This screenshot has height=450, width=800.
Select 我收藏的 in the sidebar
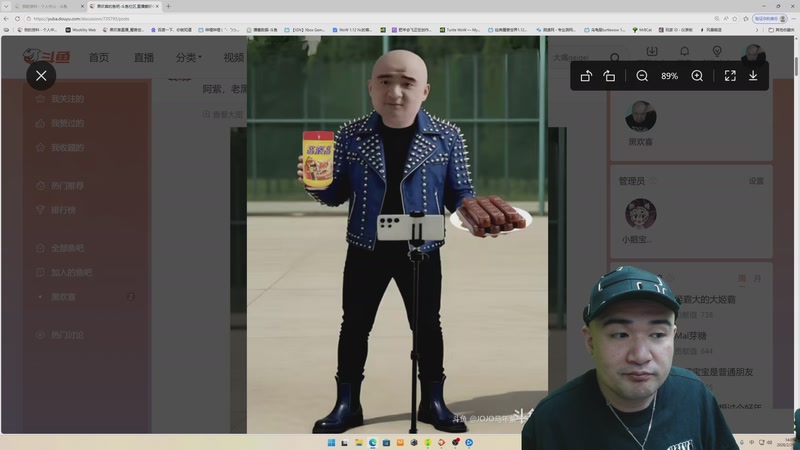67,148
